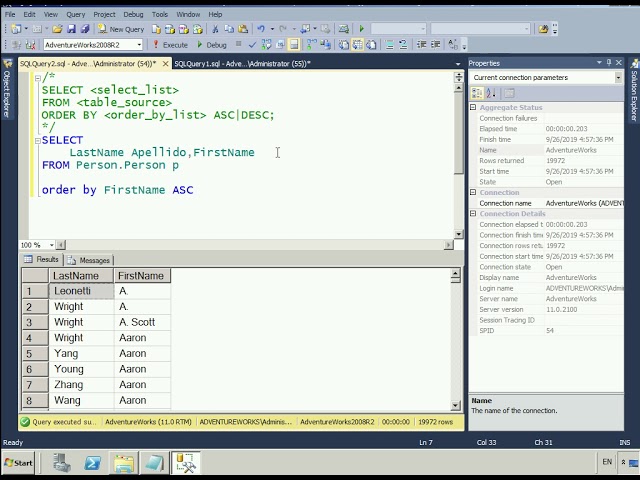Open the Help menu

[215, 14]
